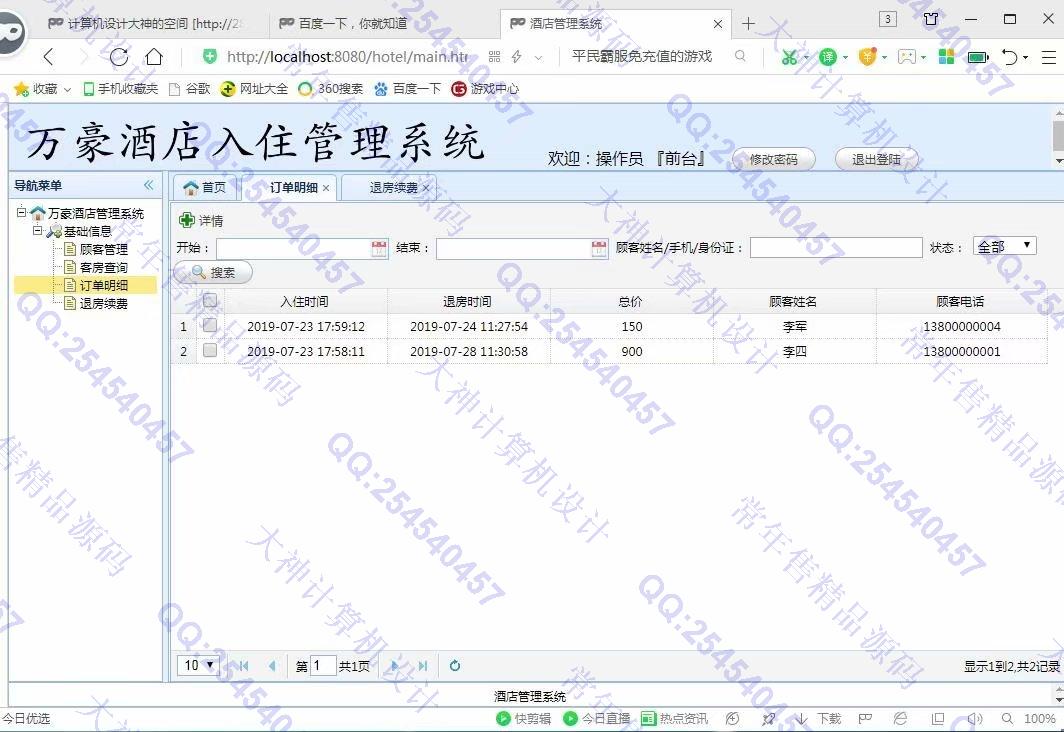Click cell 13800000004 phone number
This screenshot has height=732, width=1064.
(962, 326)
